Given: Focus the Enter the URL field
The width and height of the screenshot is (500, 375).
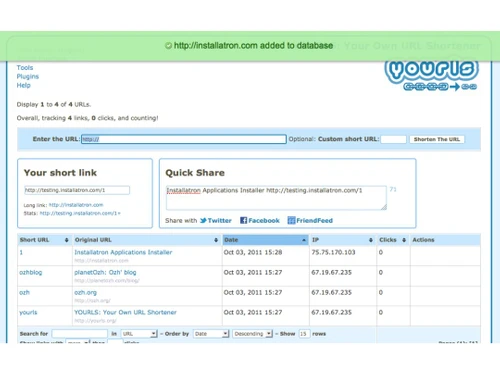Looking at the screenshot, I should 184,139.
